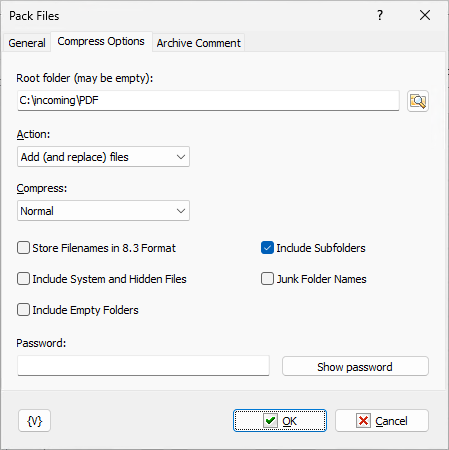
Task: Select the Compress Options tab
Action: (101, 41)
